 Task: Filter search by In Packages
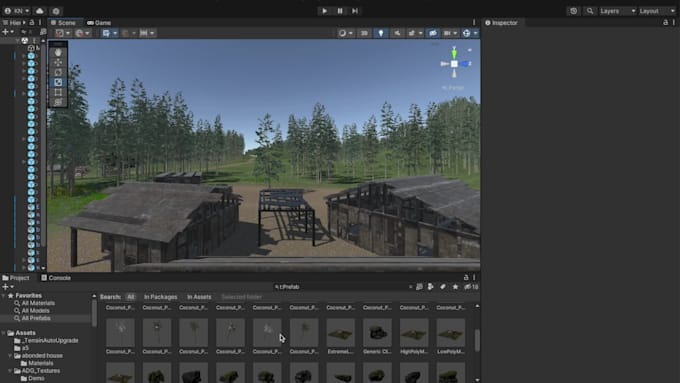point(160,297)
